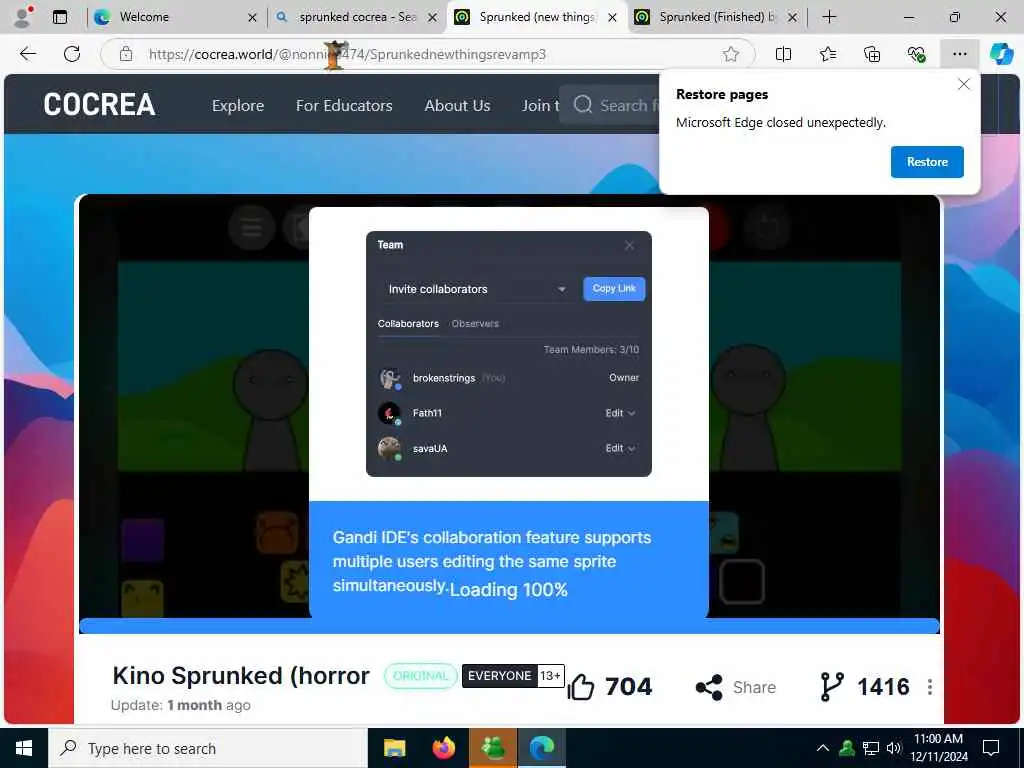The image size is (1024, 768).
Task: Click the address bar URL
Action: pos(347,54)
